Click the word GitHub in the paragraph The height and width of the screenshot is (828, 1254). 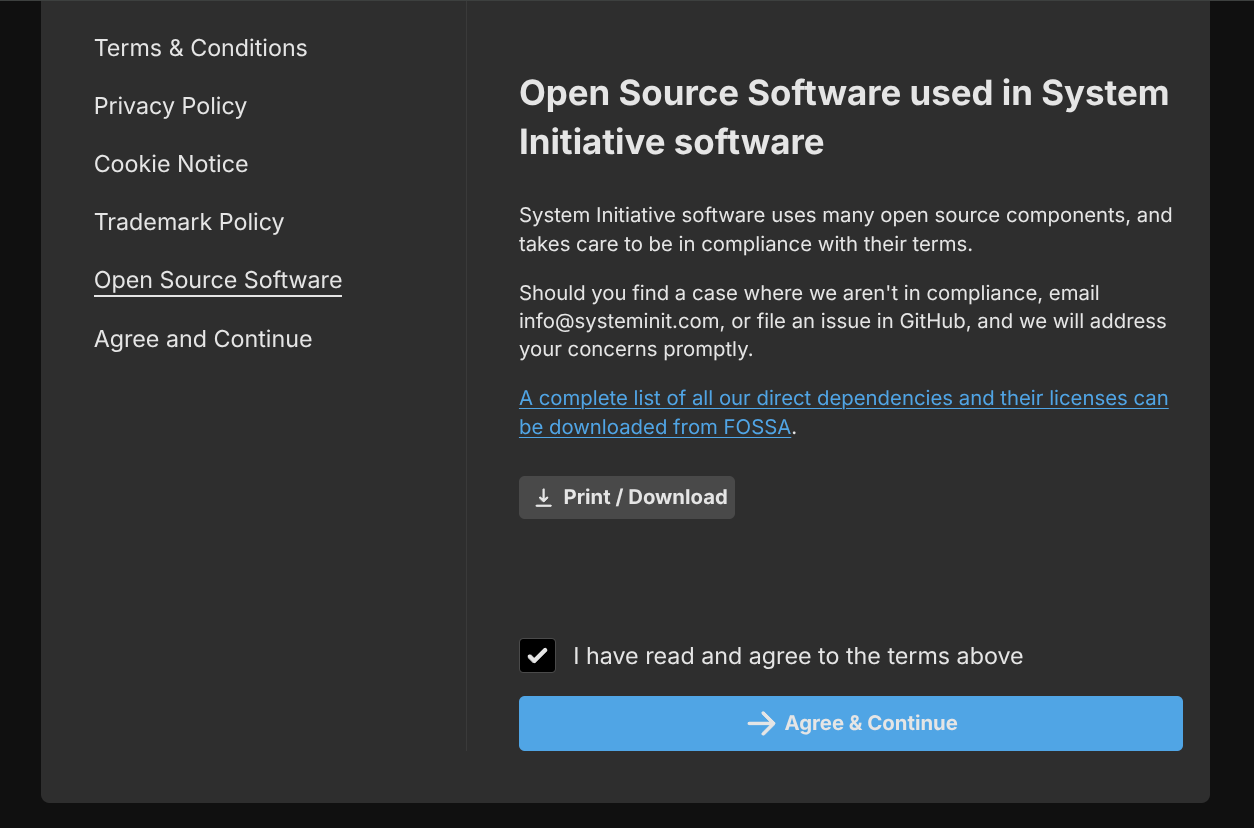click(x=932, y=322)
